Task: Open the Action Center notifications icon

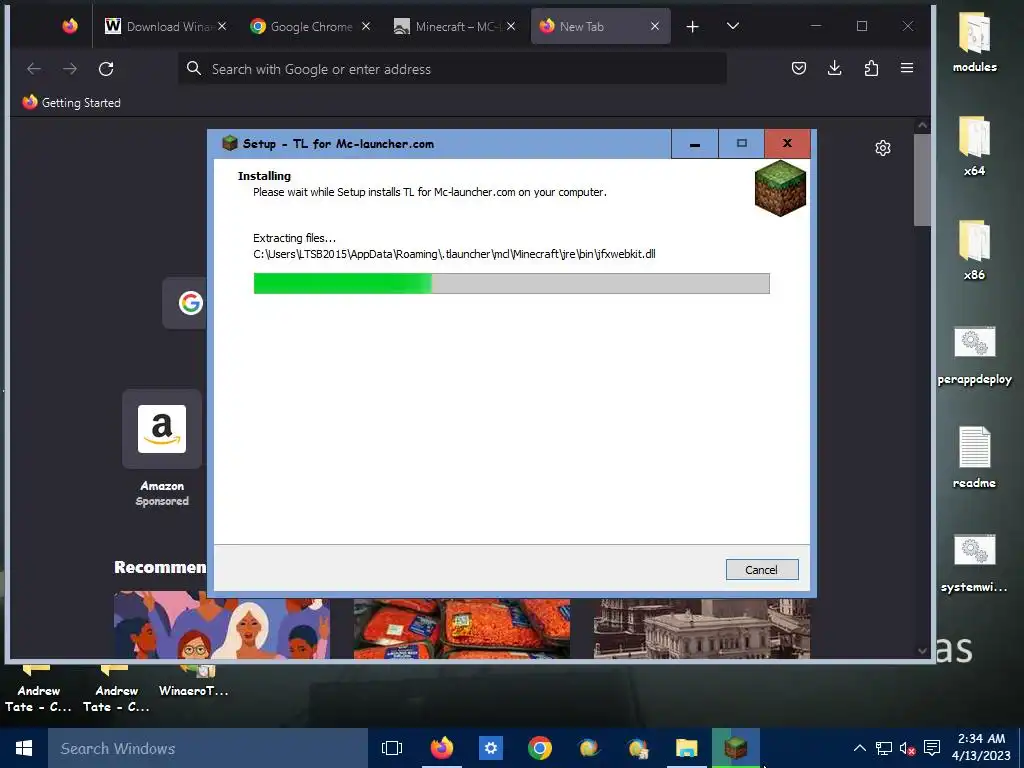Action: click(933, 748)
